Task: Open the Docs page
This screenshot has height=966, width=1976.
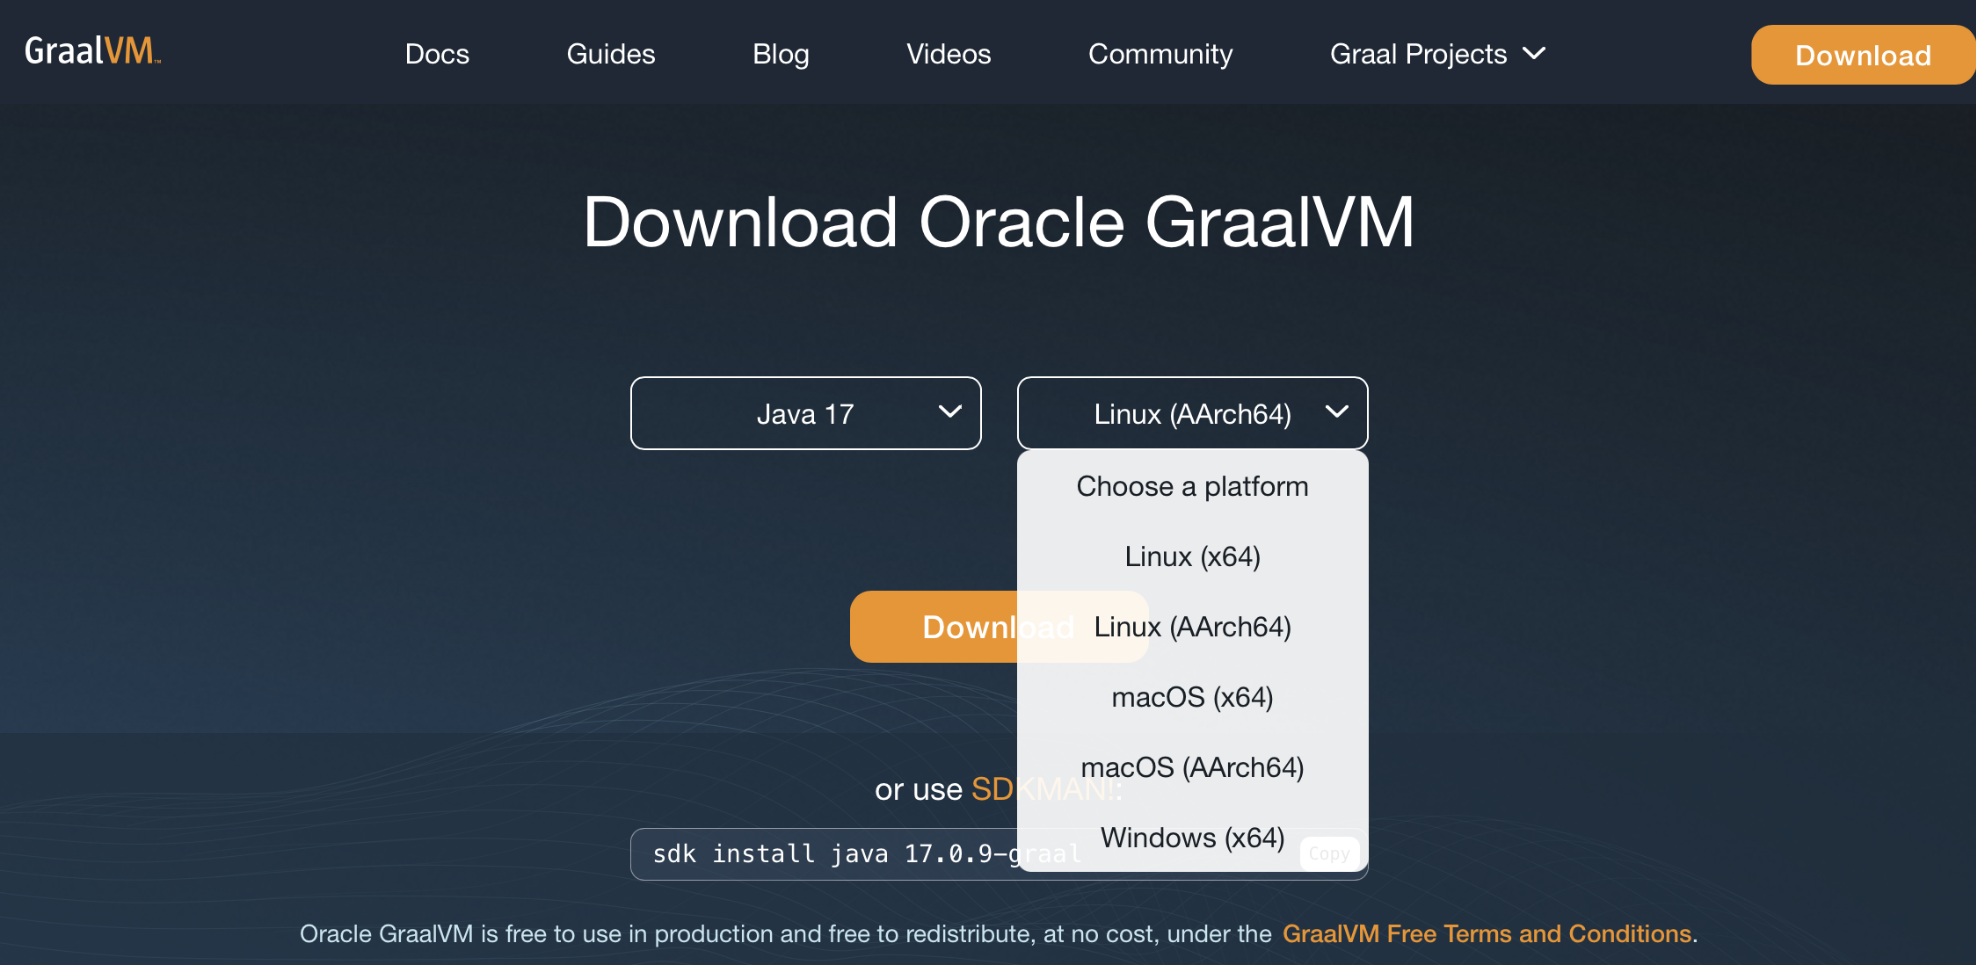Action: [437, 54]
